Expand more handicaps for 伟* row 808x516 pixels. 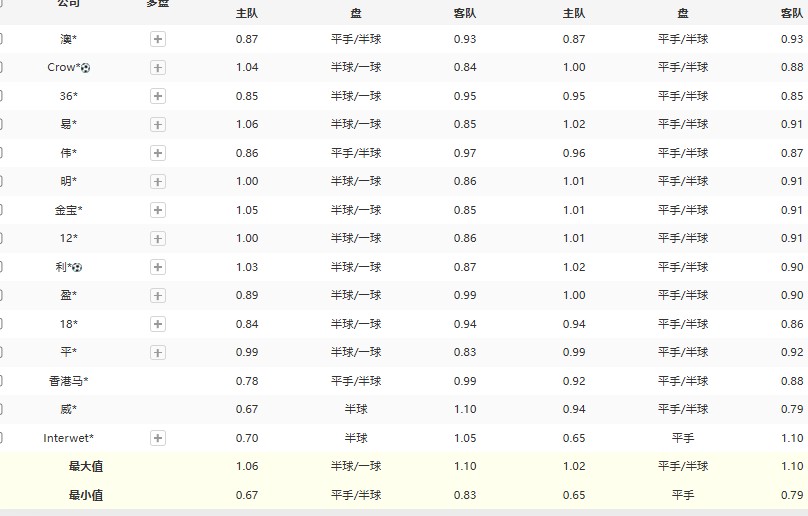[x=158, y=153]
